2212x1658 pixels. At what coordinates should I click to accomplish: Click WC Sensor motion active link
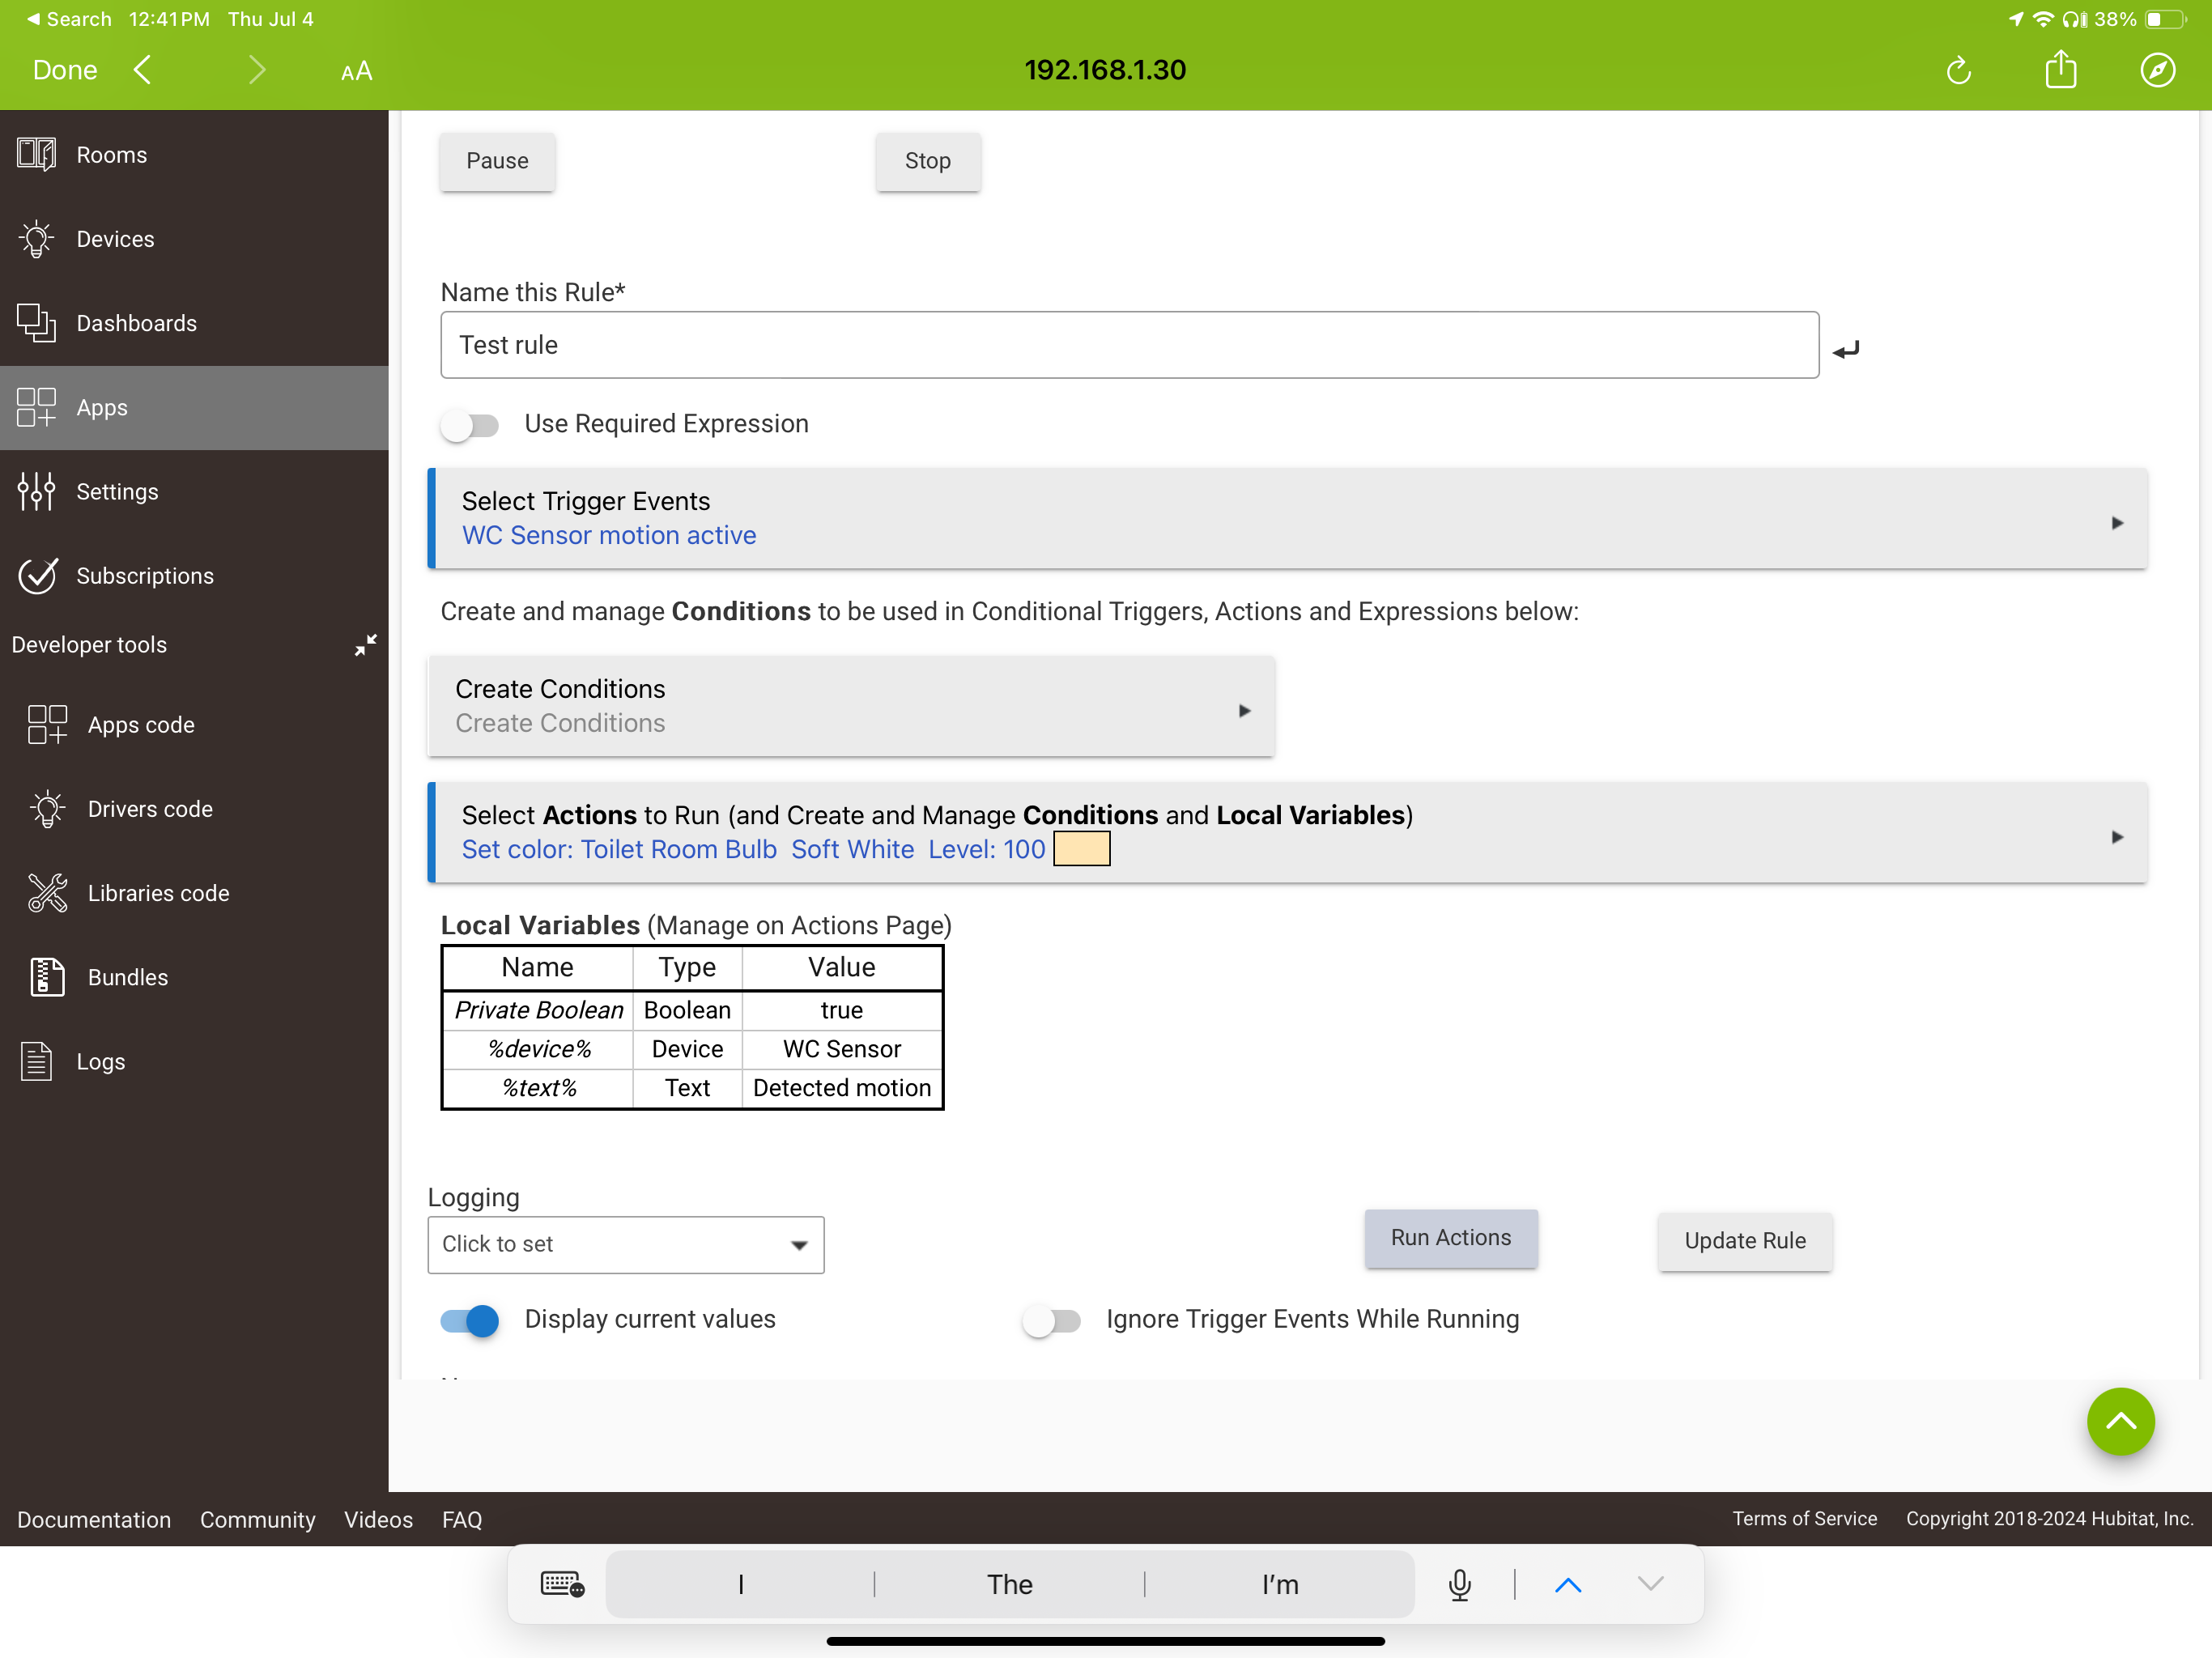point(608,535)
